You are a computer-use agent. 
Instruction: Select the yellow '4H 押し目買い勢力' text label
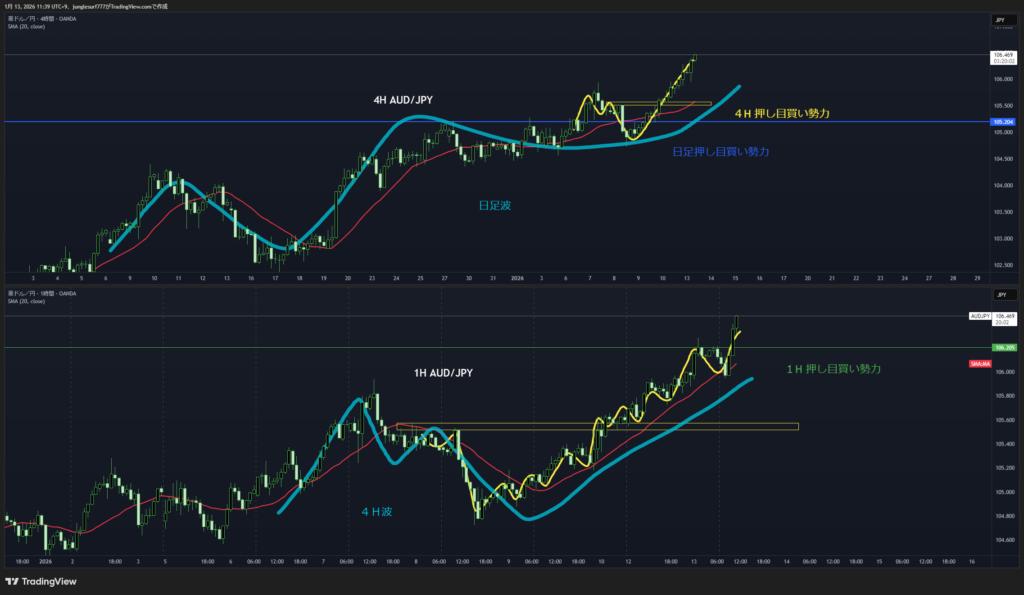pyautogui.click(x=781, y=113)
